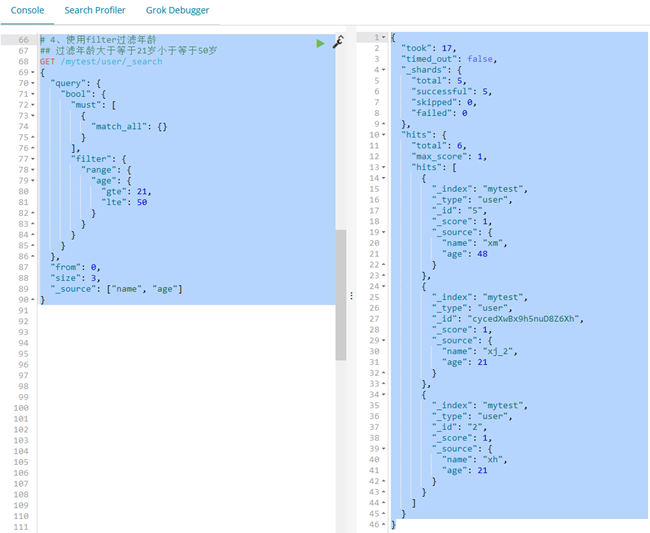Open the Grok Debugger tab

tap(177, 10)
